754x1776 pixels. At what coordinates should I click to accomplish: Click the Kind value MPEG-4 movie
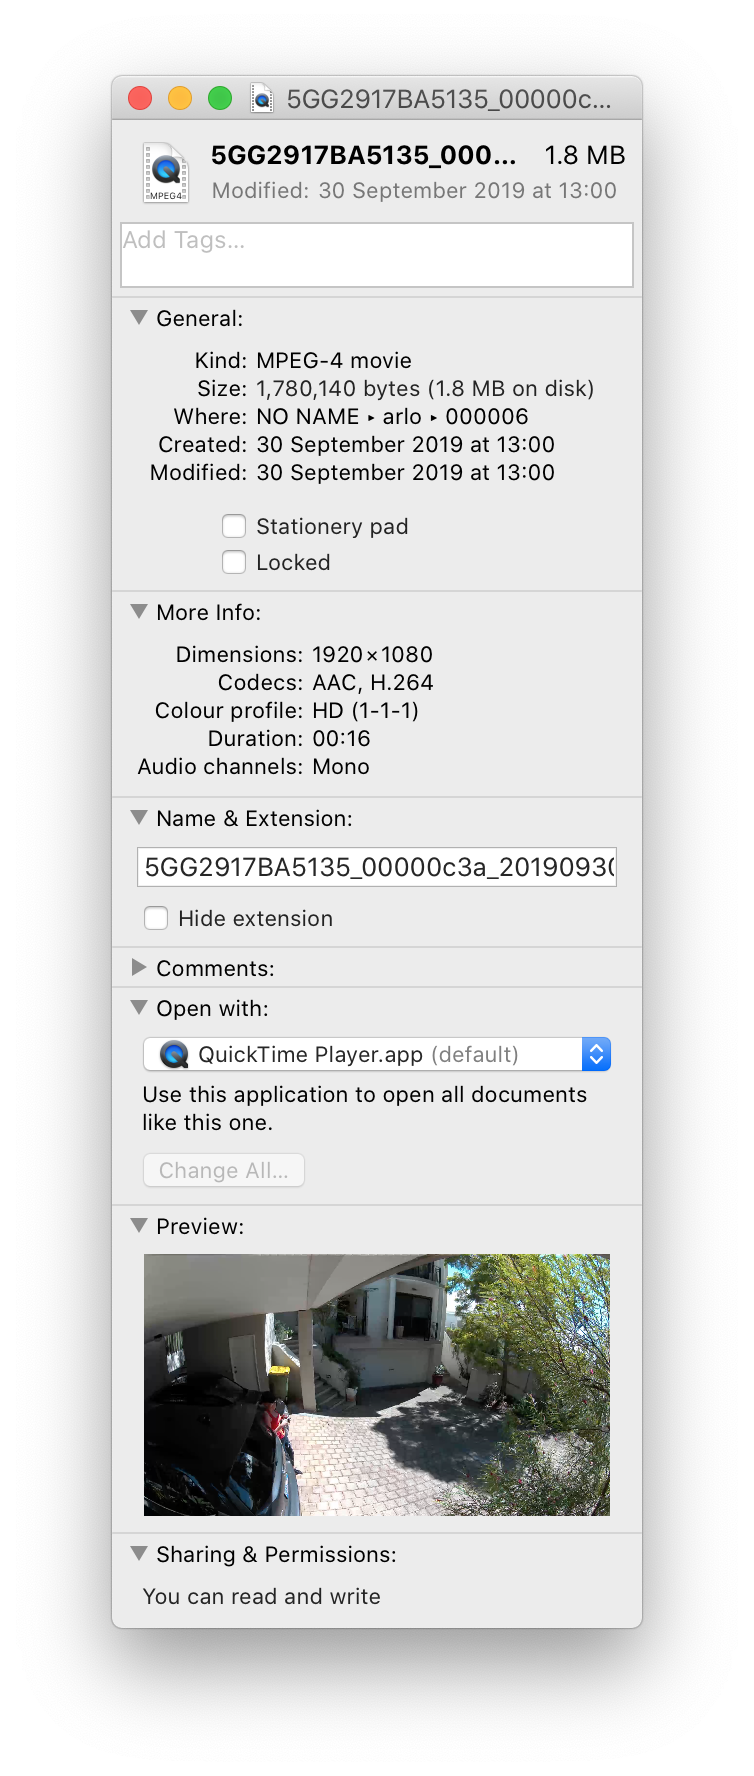(334, 360)
